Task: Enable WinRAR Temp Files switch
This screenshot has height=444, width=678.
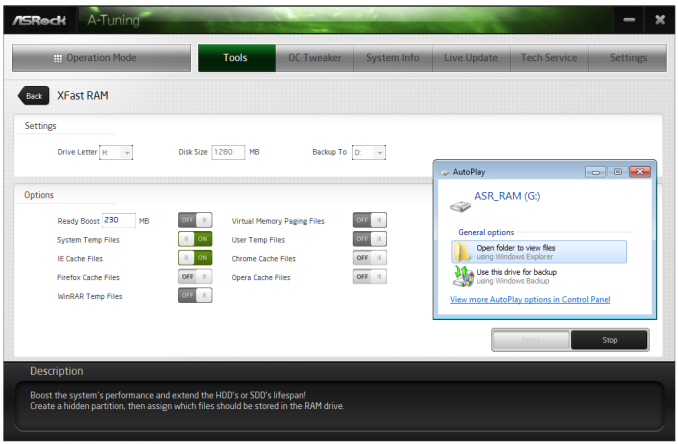Action: 195,296
